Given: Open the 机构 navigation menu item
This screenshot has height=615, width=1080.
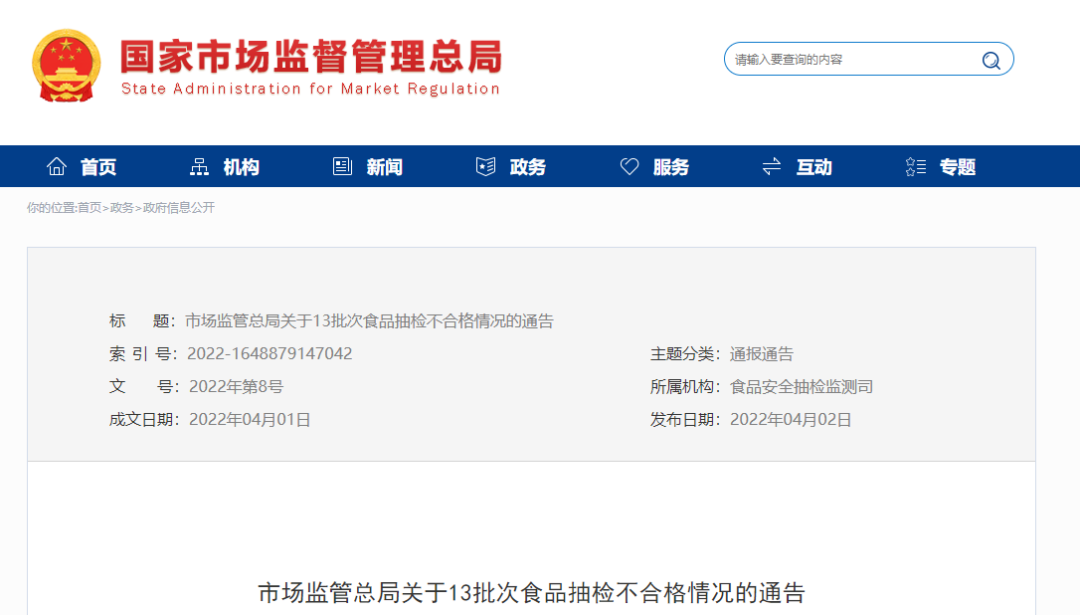Looking at the screenshot, I should click(241, 167).
